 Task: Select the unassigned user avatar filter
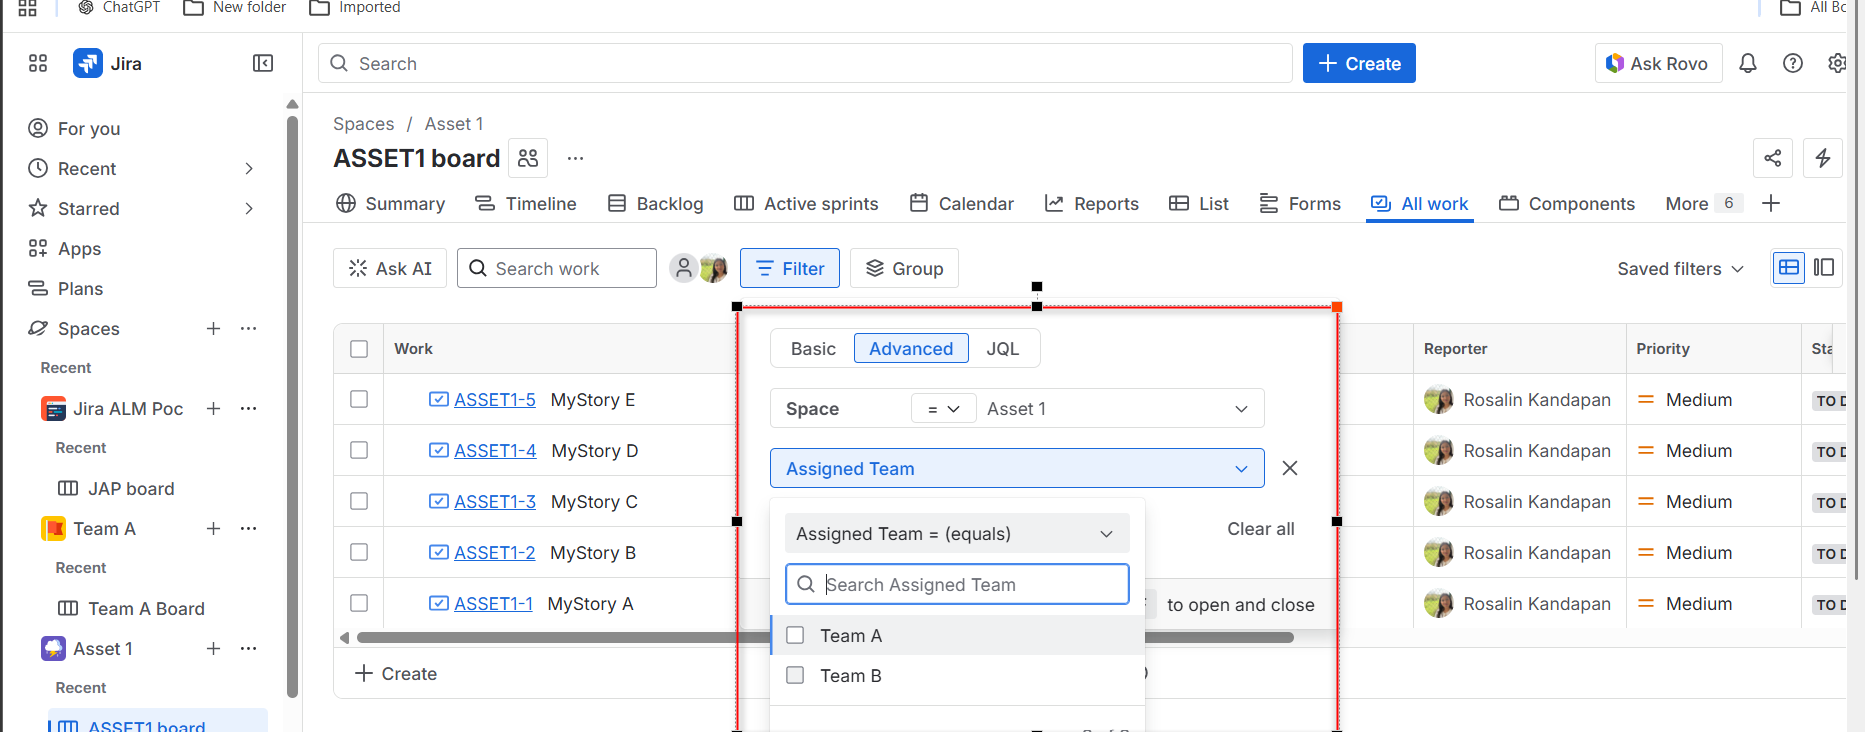click(x=683, y=268)
